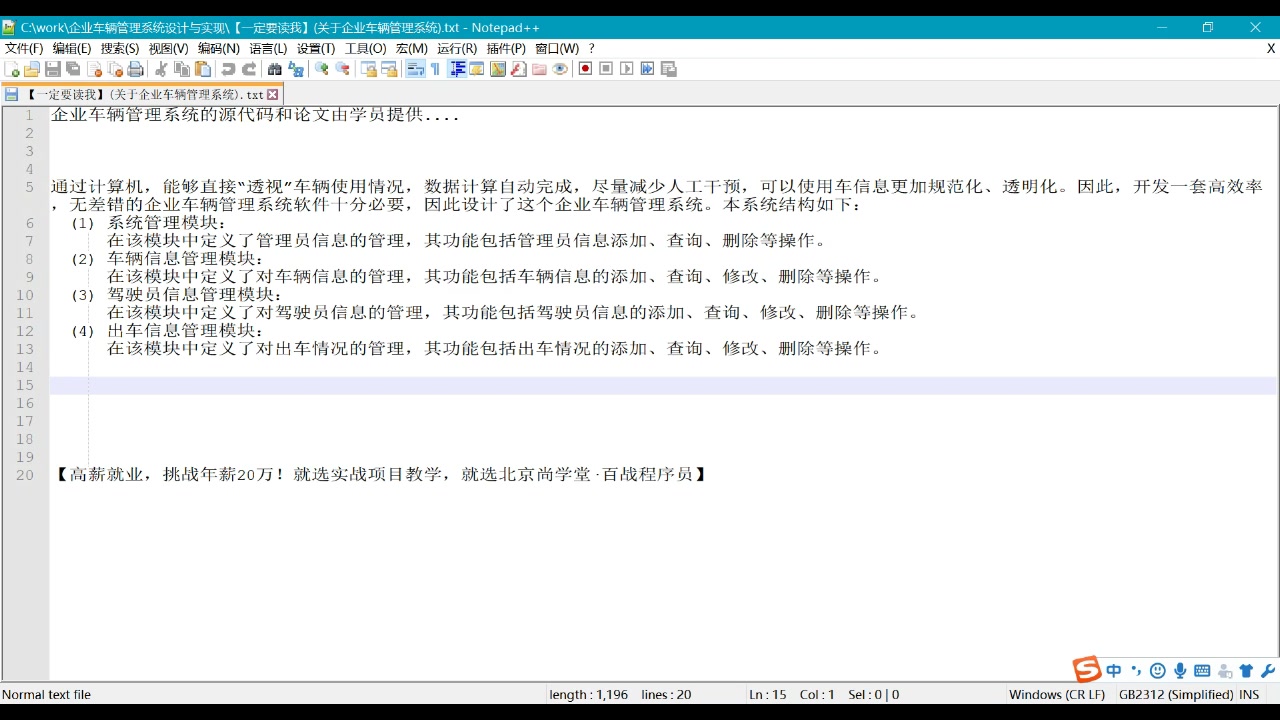Toggle the Indent Guide toolbar icon
1280x720 pixels.
click(x=457, y=69)
